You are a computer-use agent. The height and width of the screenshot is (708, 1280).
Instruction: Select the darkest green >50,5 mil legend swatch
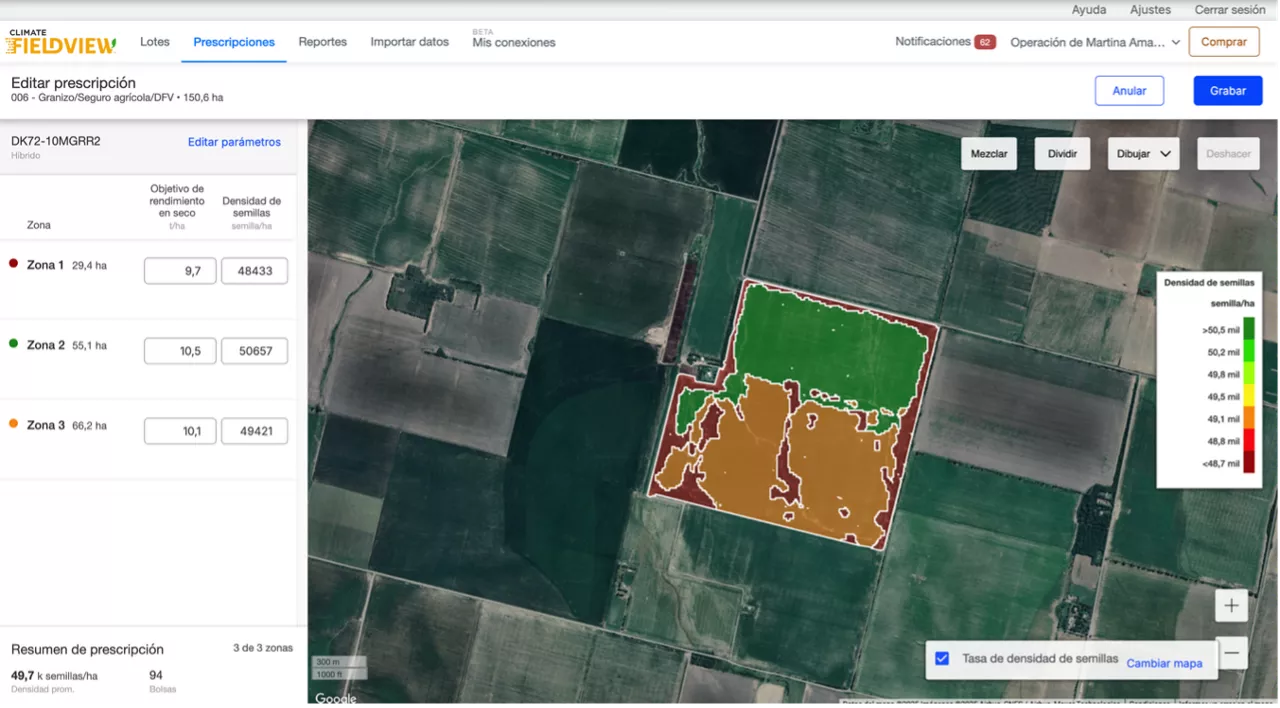tap(1248, 328)
